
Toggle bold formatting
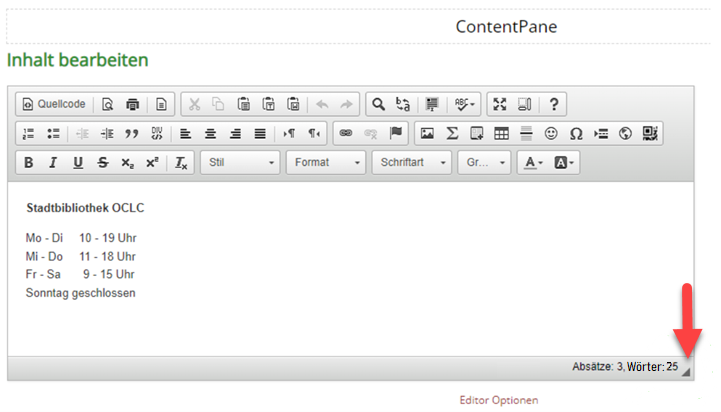(29, 163)
